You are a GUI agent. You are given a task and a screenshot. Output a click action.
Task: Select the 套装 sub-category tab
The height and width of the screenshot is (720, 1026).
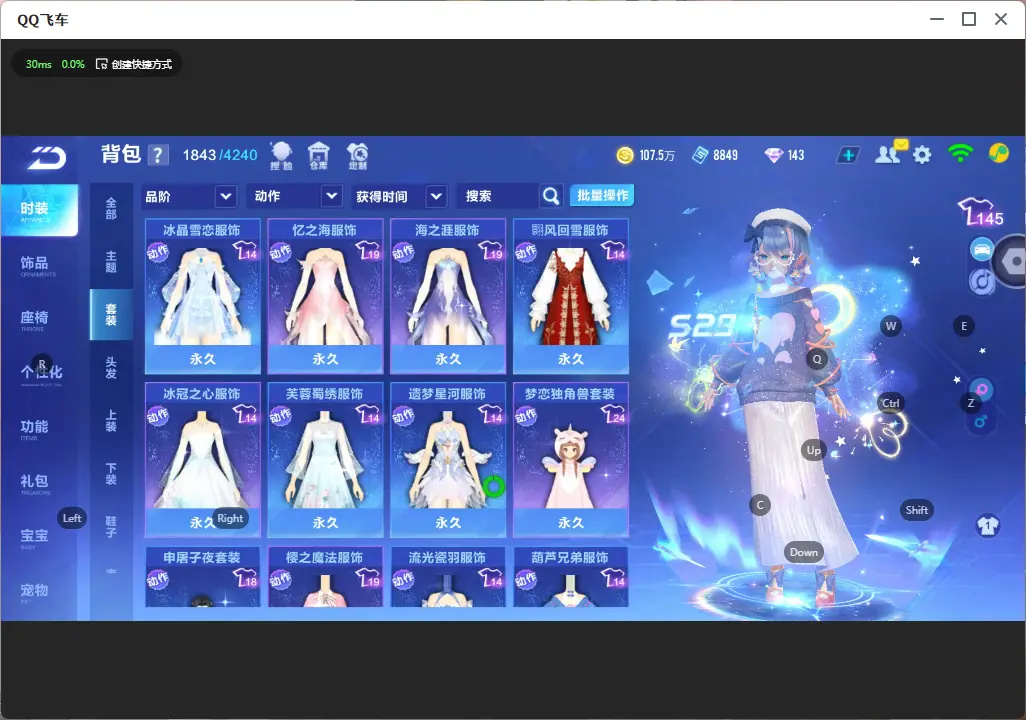111,315
